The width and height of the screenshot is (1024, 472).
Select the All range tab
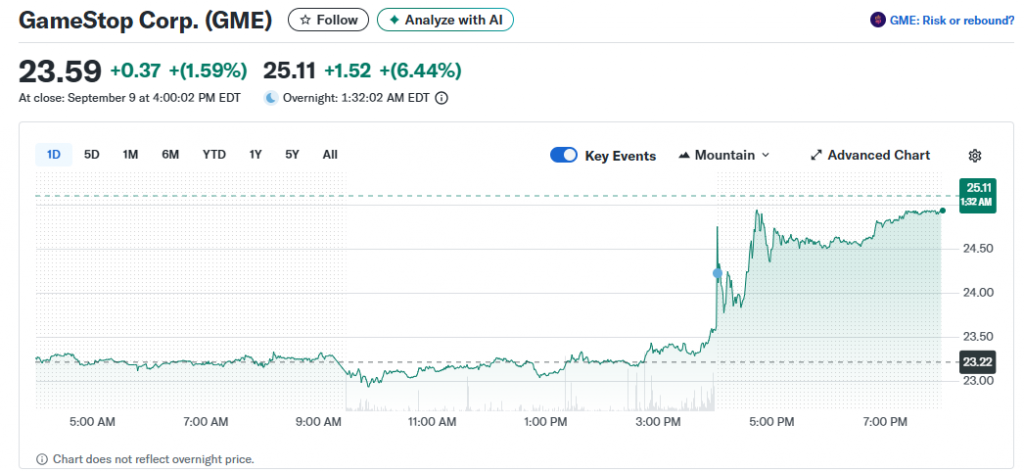point(330,155)
